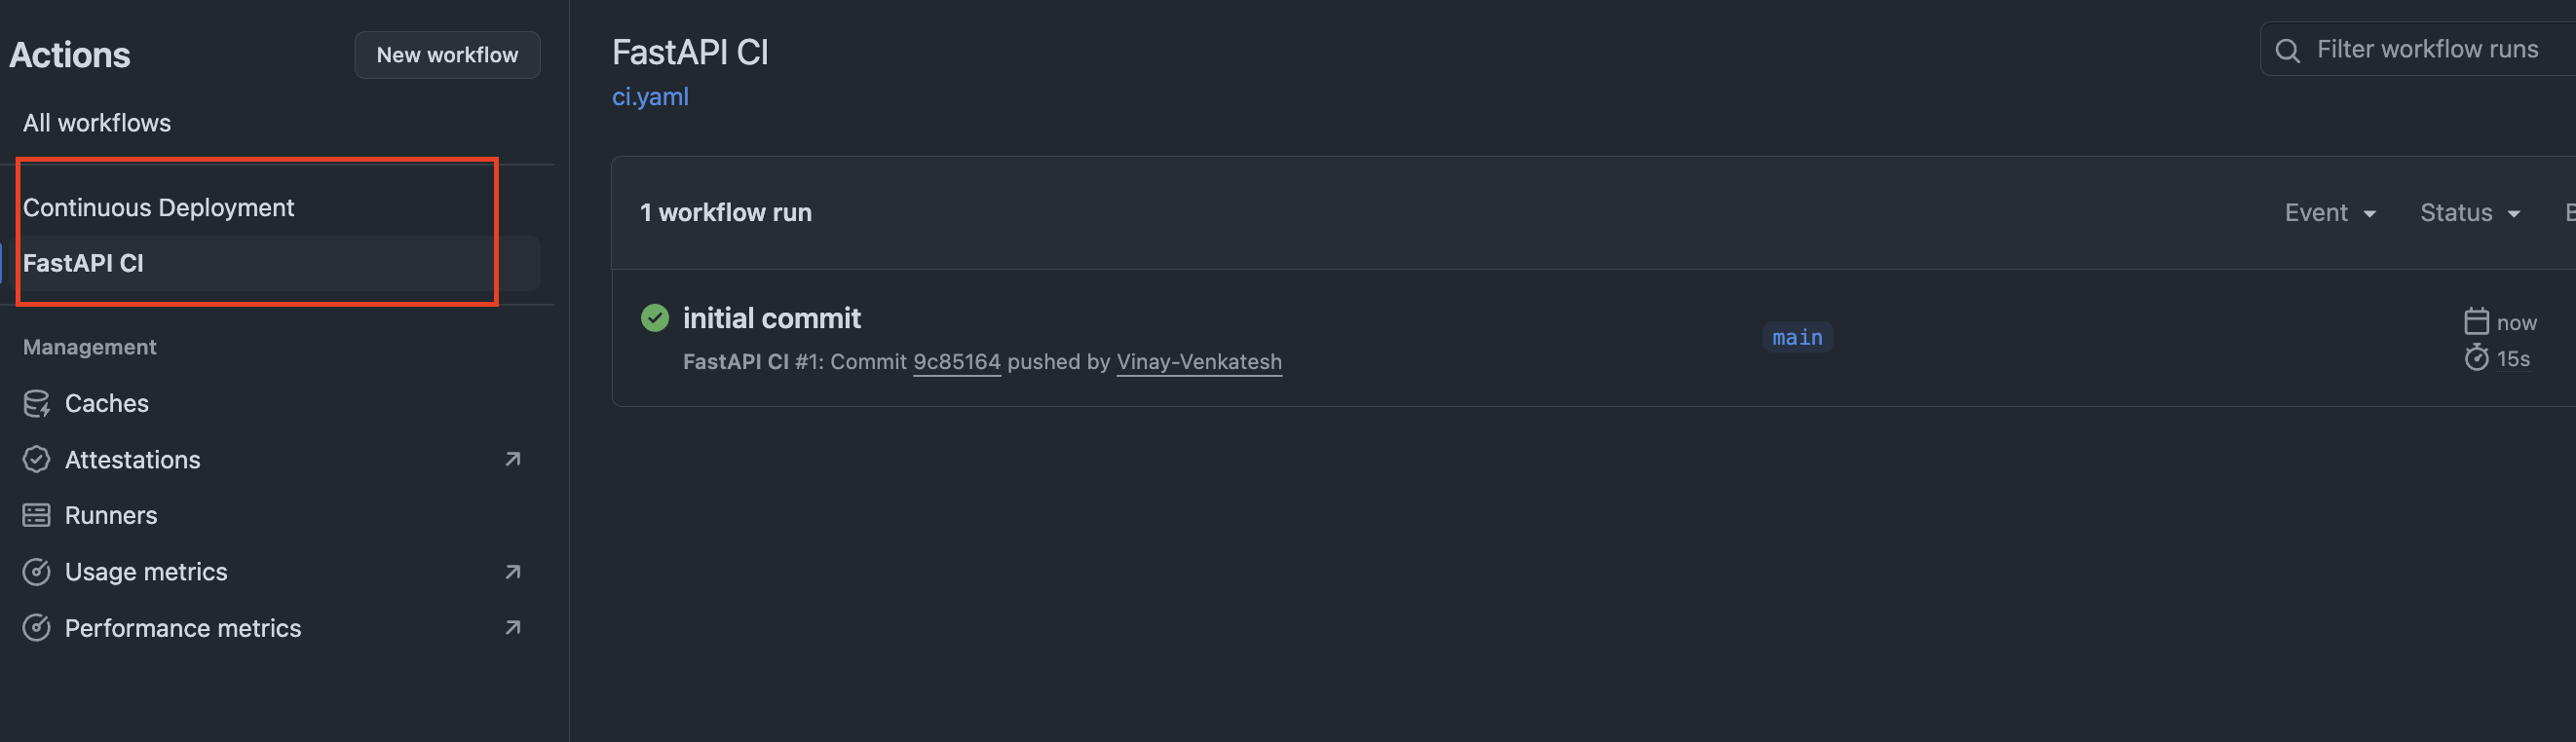The height and width of the screenshot is (742, 2576).
Task: Click the search magnifier icon
Action: coord(2287,50)
